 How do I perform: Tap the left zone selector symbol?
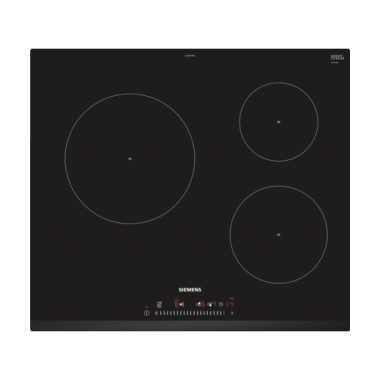(181, 304)
